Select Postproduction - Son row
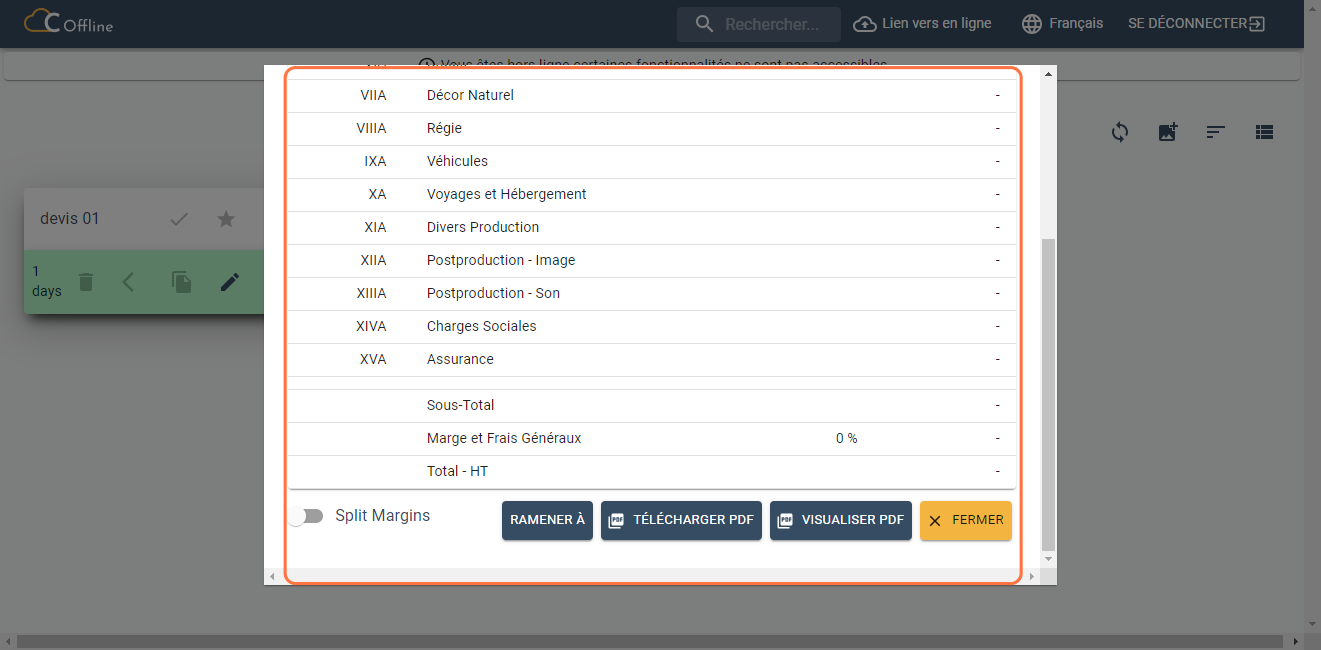Screen dimensions: 1321x650 tap(652, 294)
